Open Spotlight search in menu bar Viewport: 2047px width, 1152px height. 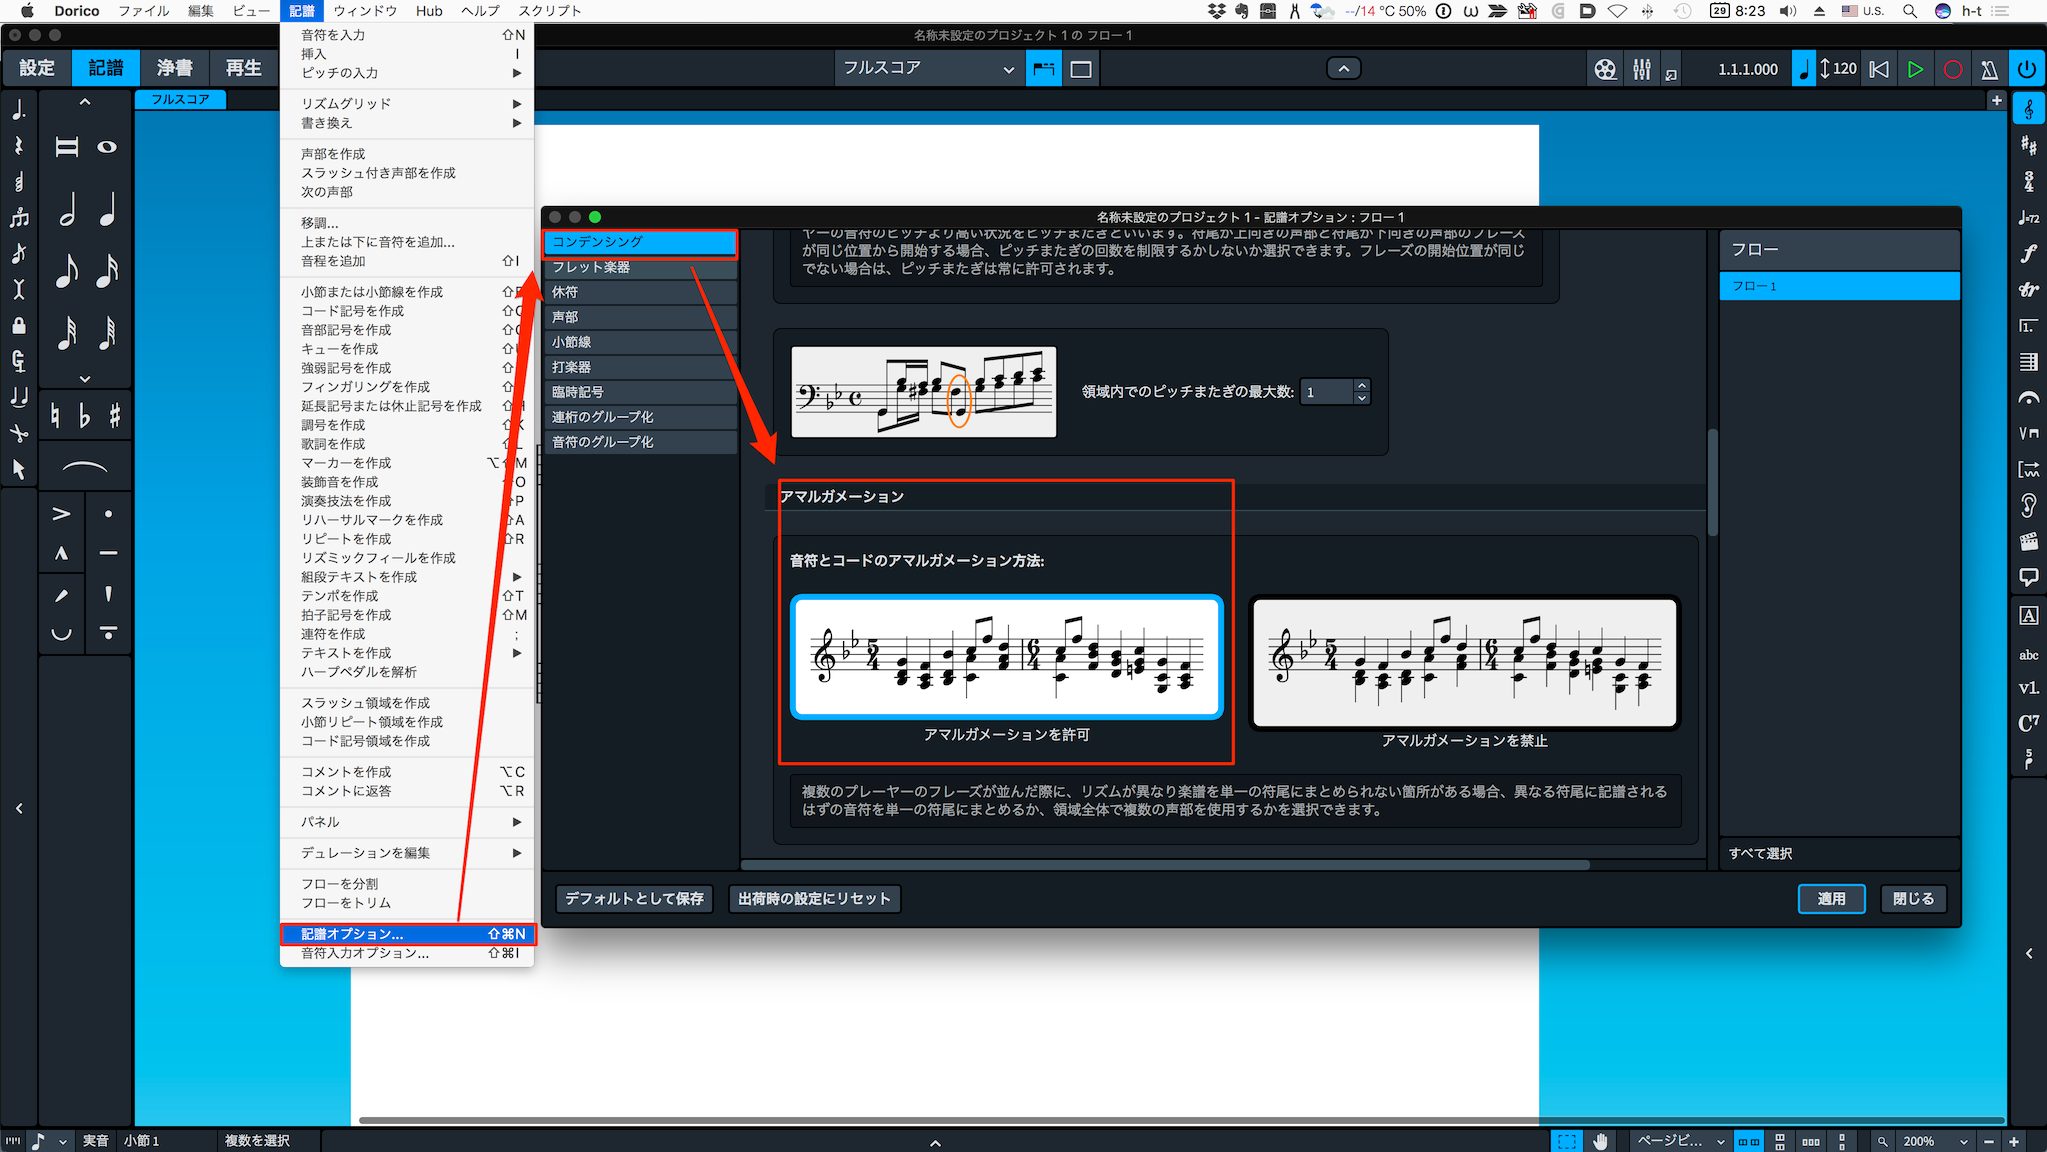[x=1909, y=11]
